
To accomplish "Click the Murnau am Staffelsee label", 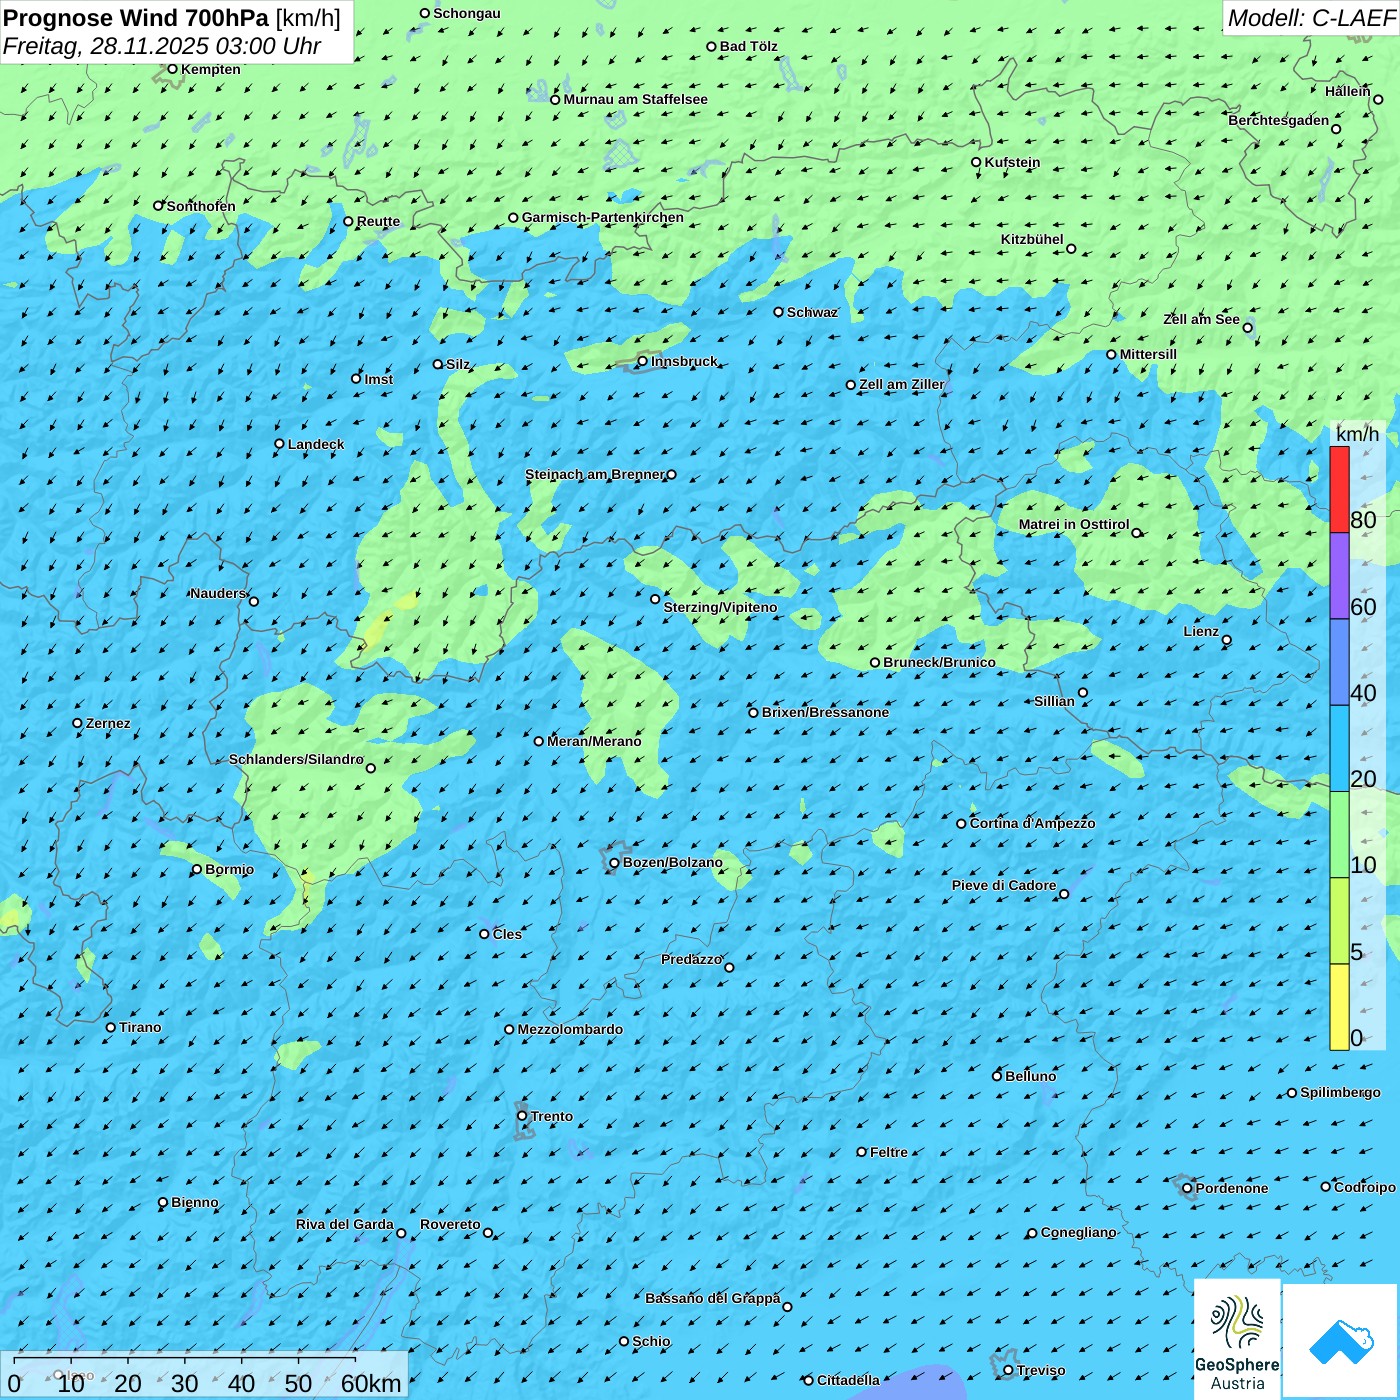I will coord(635,99).
